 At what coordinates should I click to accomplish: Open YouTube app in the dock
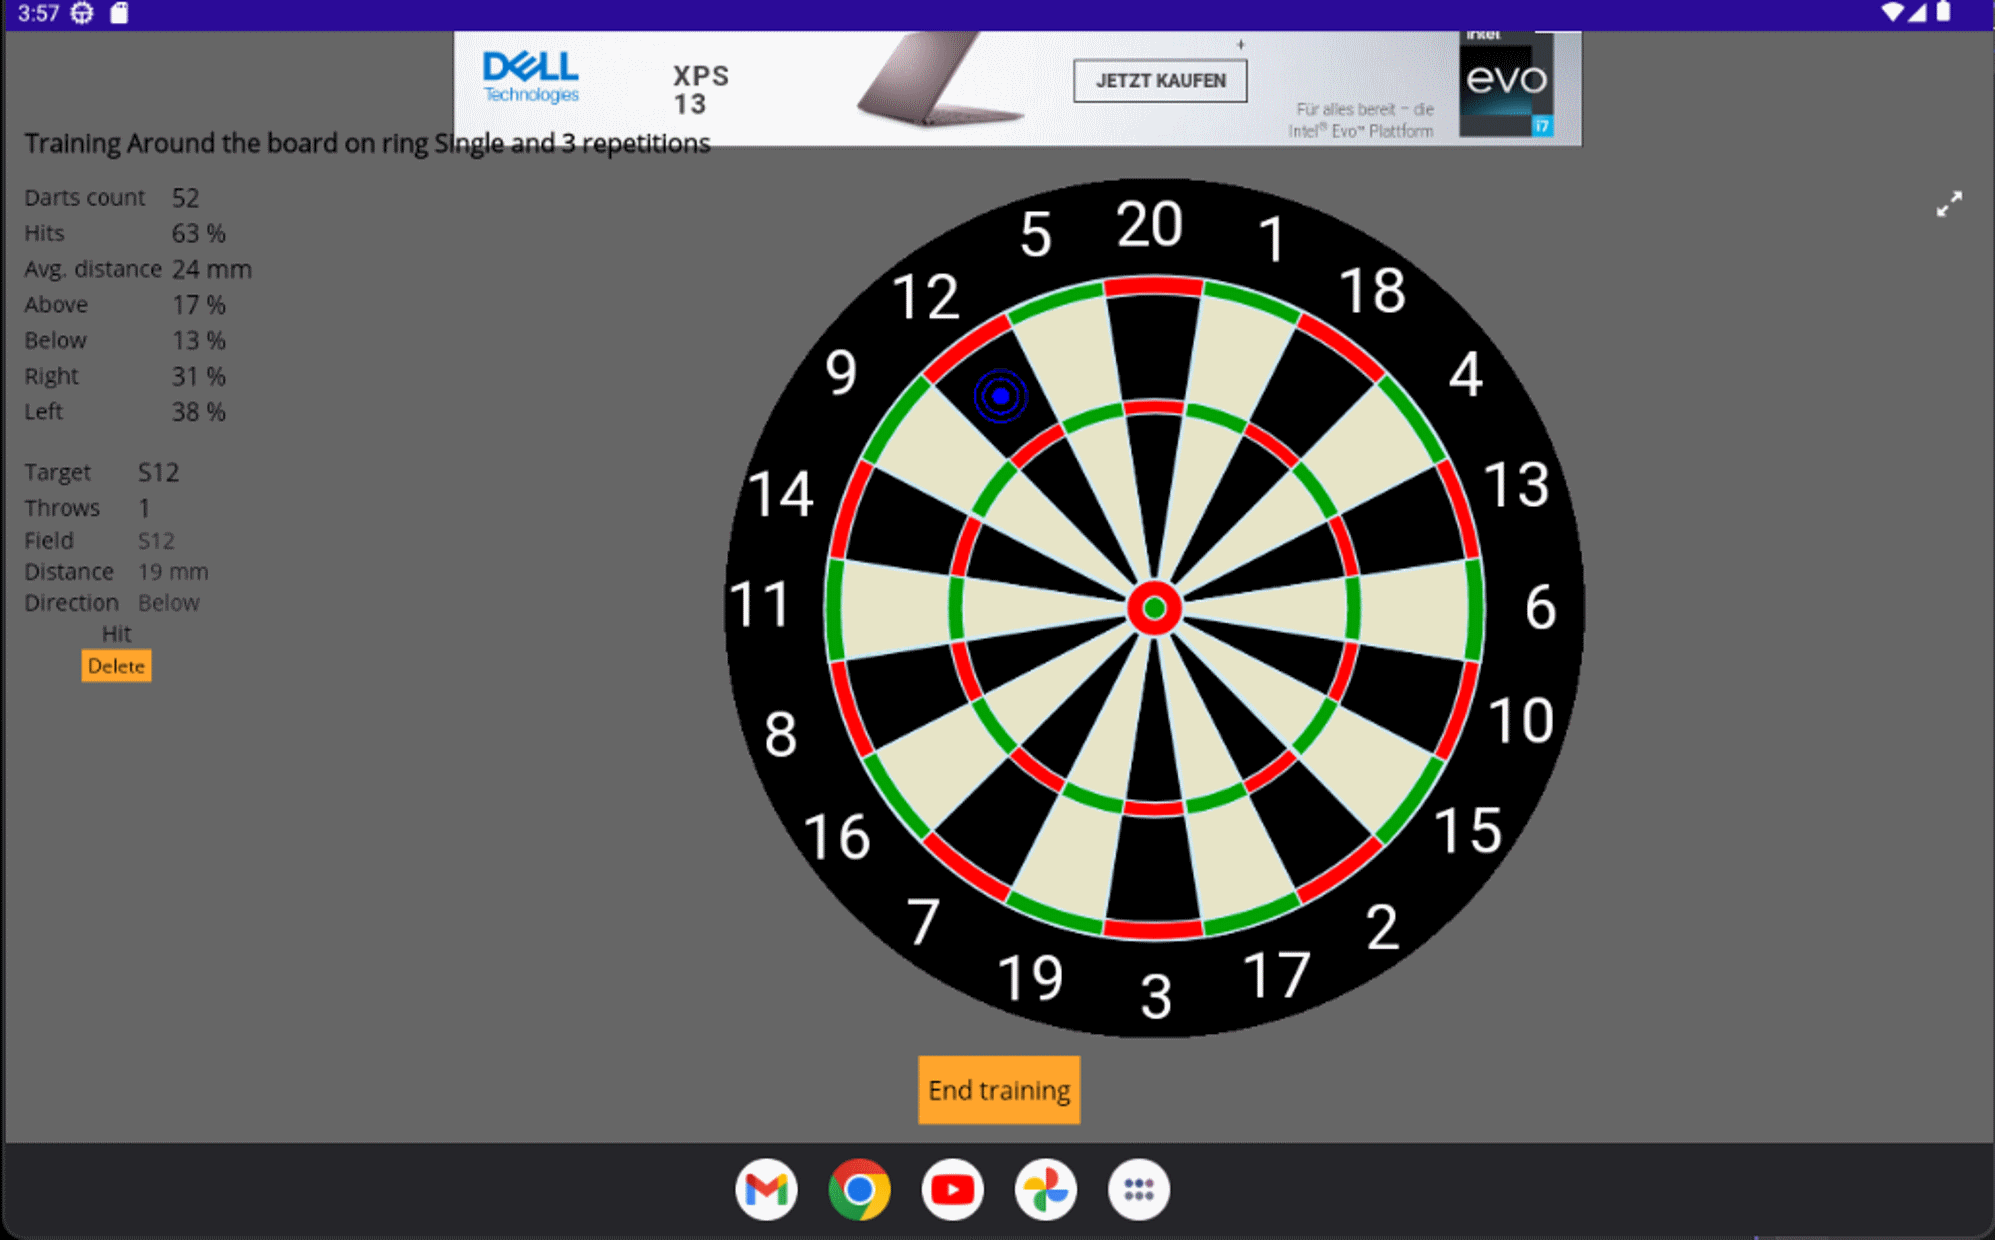tap(952, 1189)
